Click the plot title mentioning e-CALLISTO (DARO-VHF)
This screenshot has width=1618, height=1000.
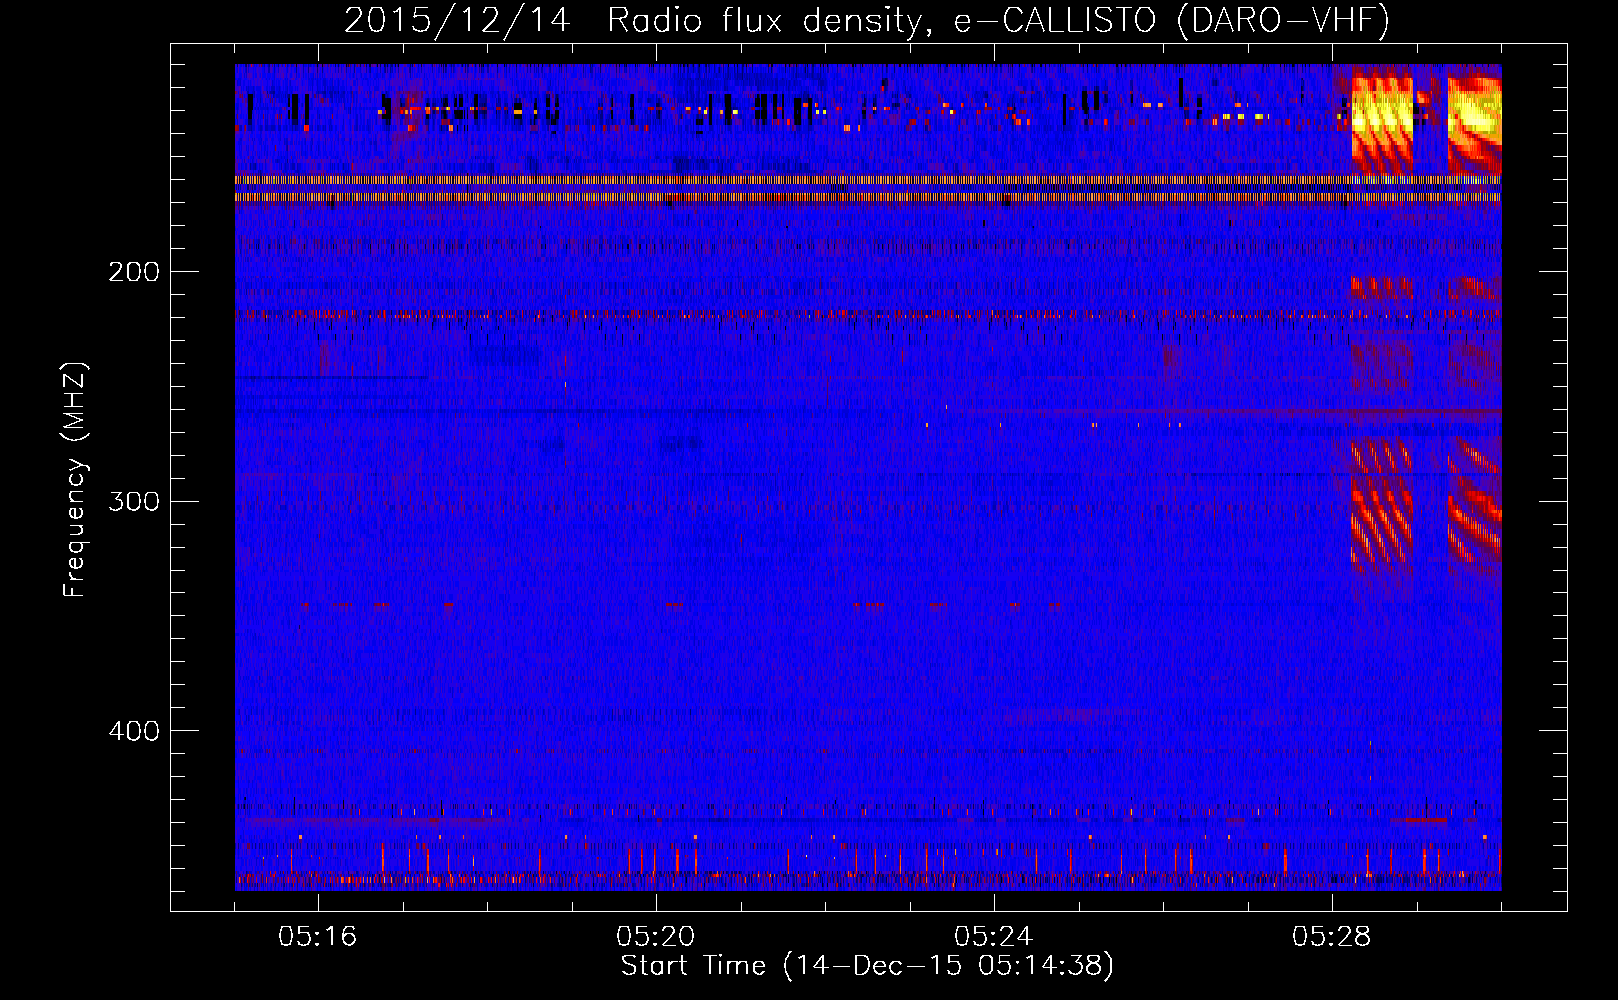(867, 21)
